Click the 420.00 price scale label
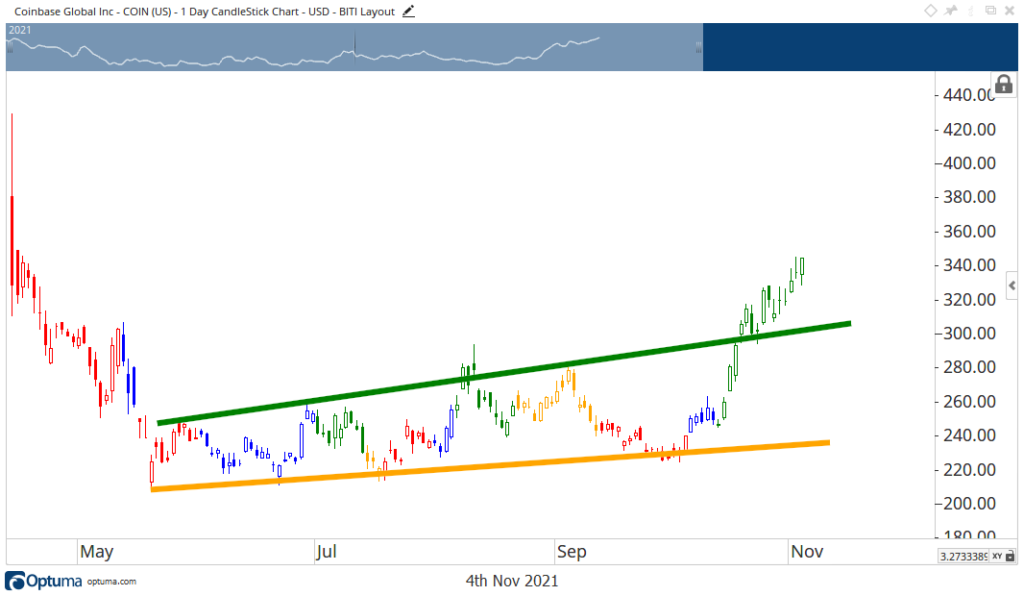The image size is (1024, 596). (969, 129)
